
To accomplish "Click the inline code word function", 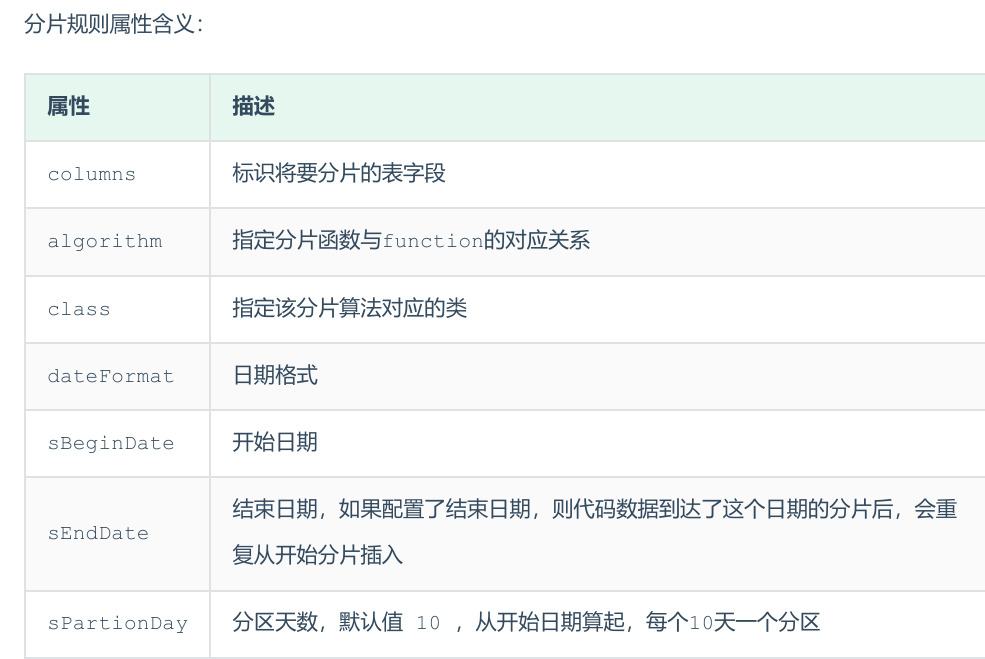I will pyautogui.click(x=432, y=242).
